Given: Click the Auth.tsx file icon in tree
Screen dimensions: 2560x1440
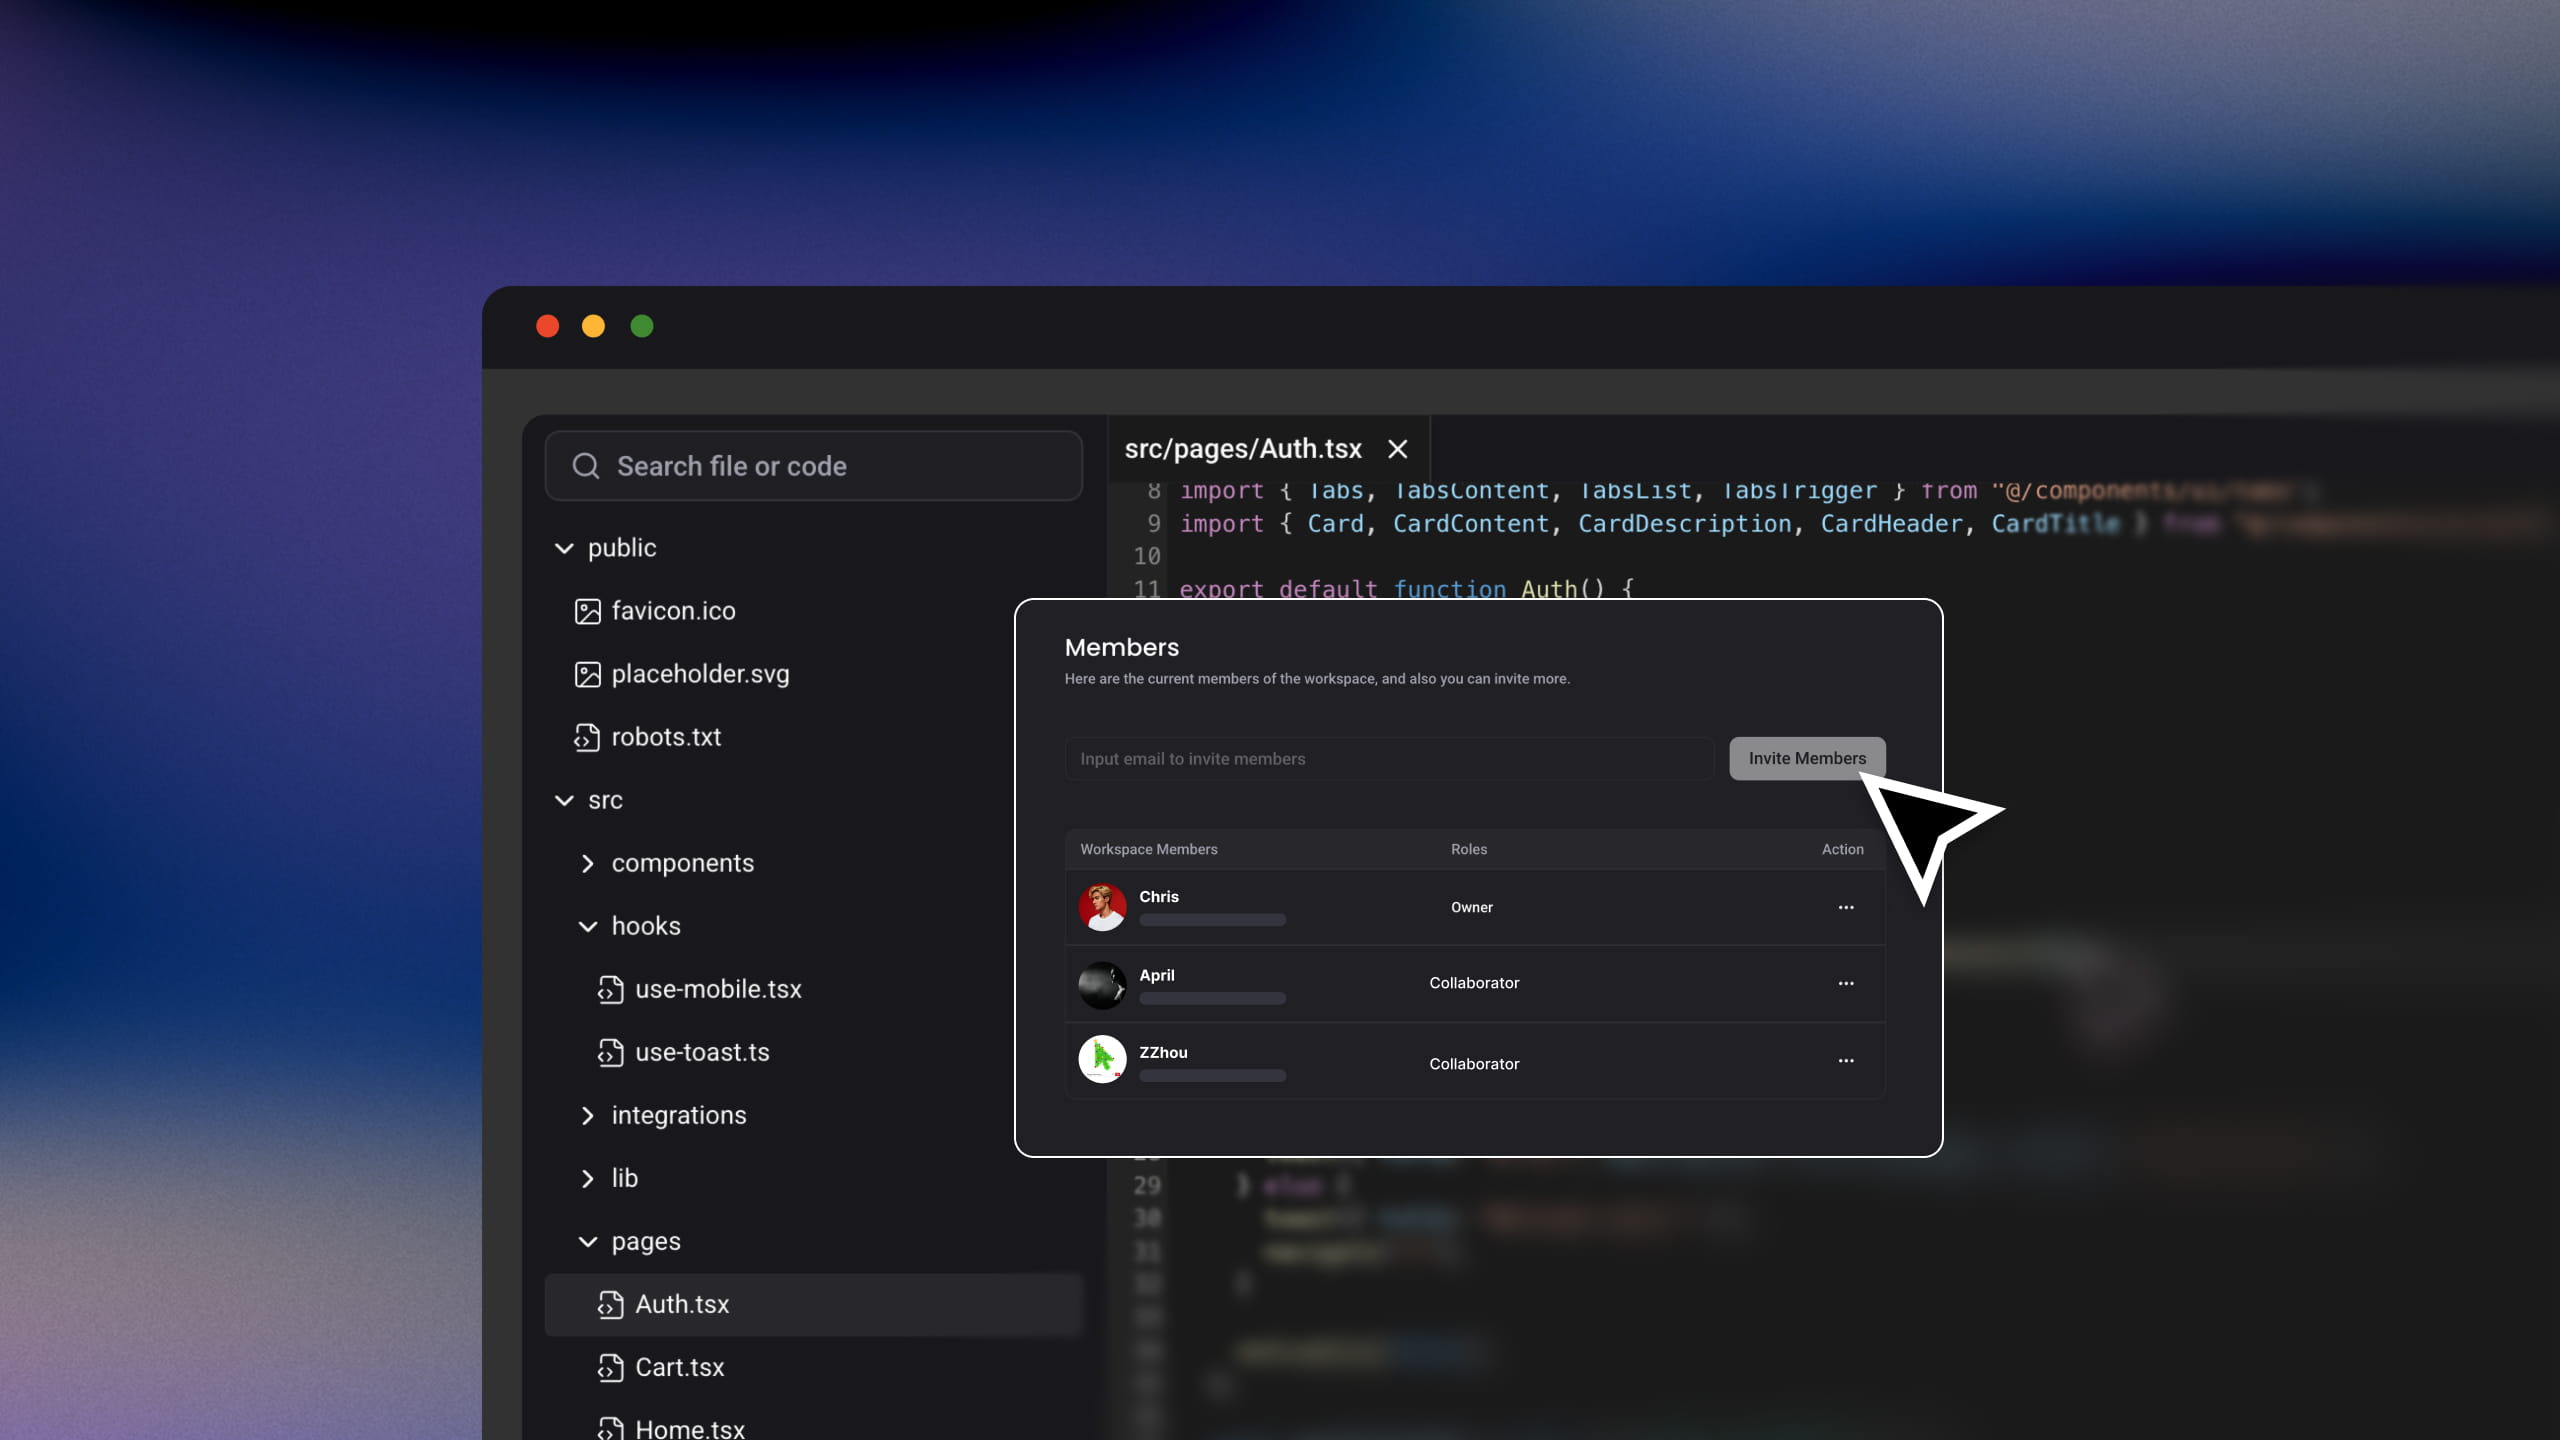Looking at the screenshot, I should tap(610, 1304).
